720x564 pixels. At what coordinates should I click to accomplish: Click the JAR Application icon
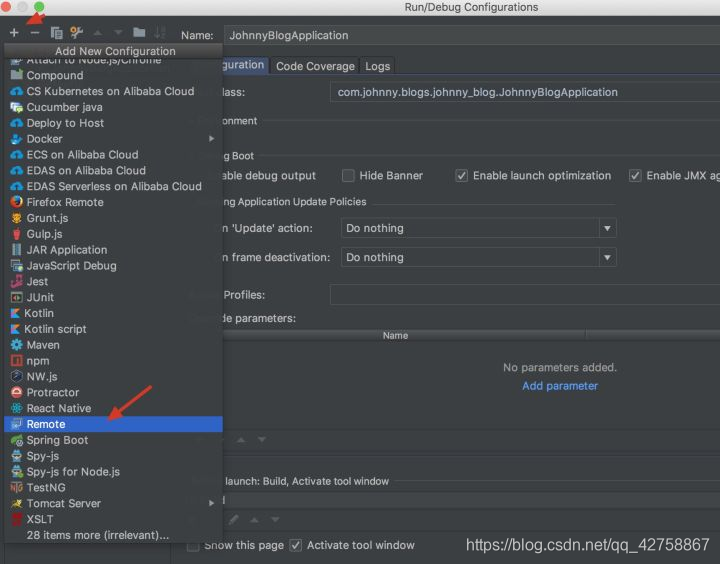(x=17, y=250)
